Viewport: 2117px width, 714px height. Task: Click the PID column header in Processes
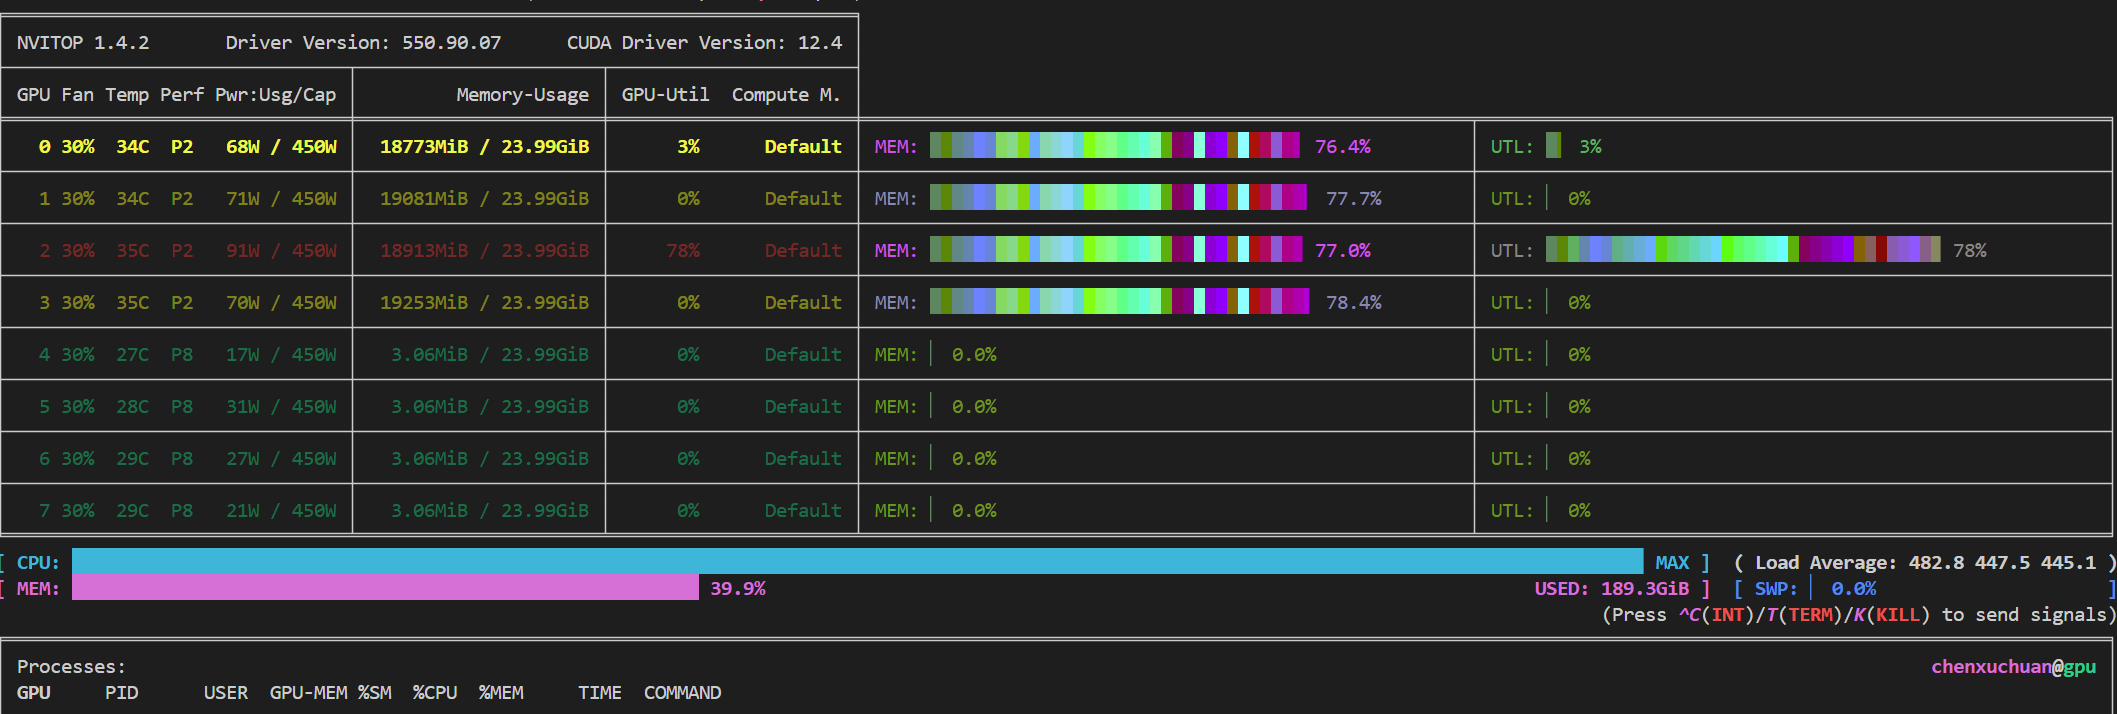pyautogui.click(x=122, y=693)
